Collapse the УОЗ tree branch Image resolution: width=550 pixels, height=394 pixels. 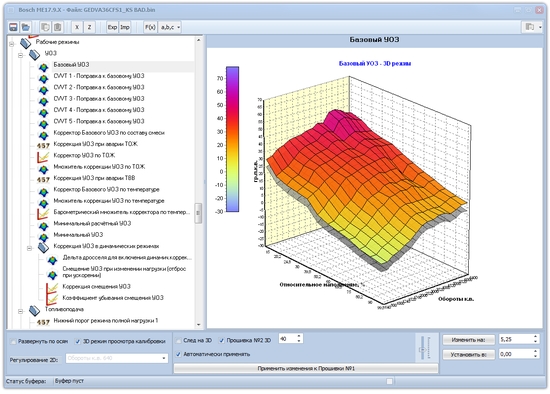pos(20,55)
